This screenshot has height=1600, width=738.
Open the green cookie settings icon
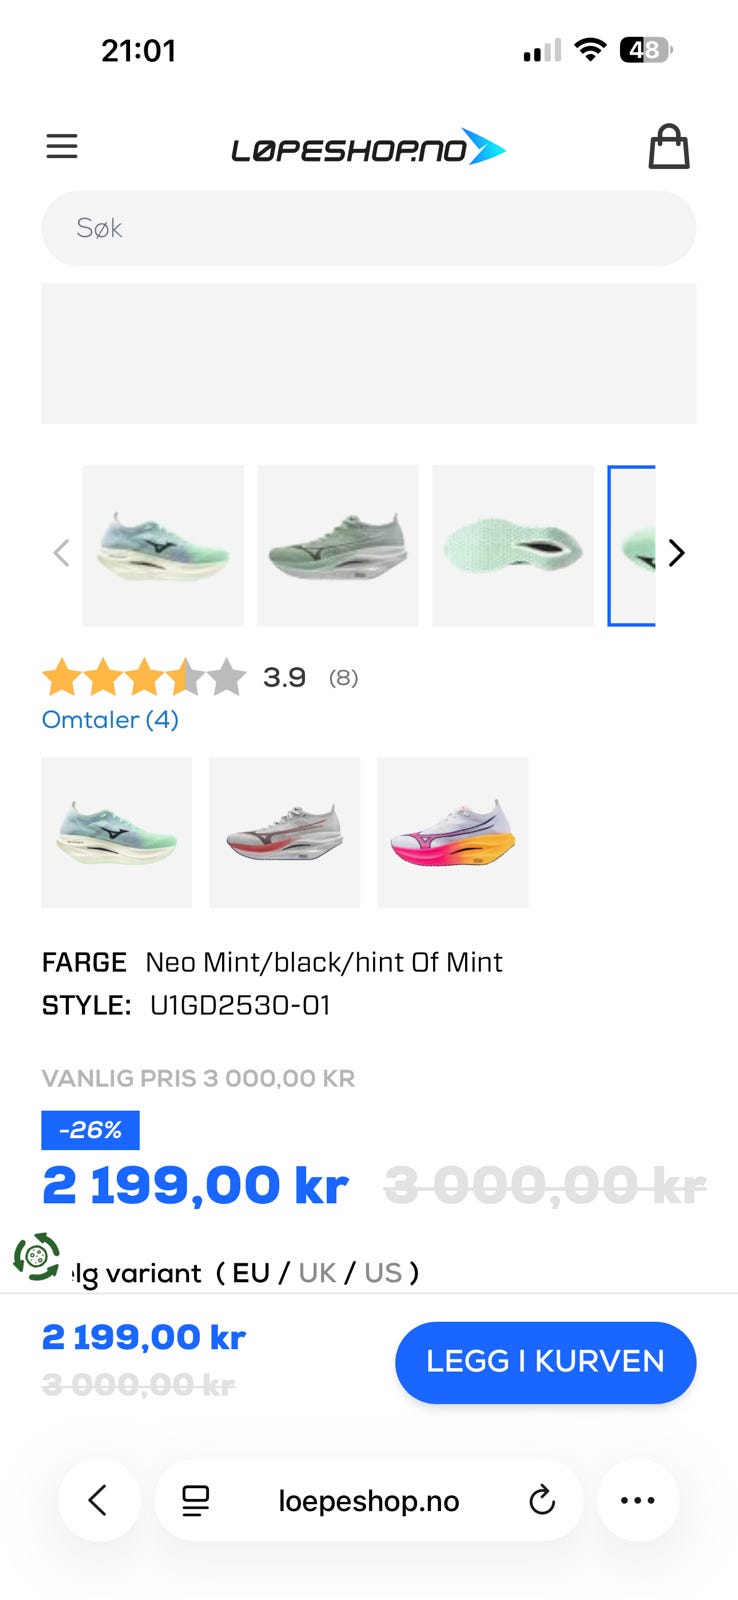(x=37, y=1257)
